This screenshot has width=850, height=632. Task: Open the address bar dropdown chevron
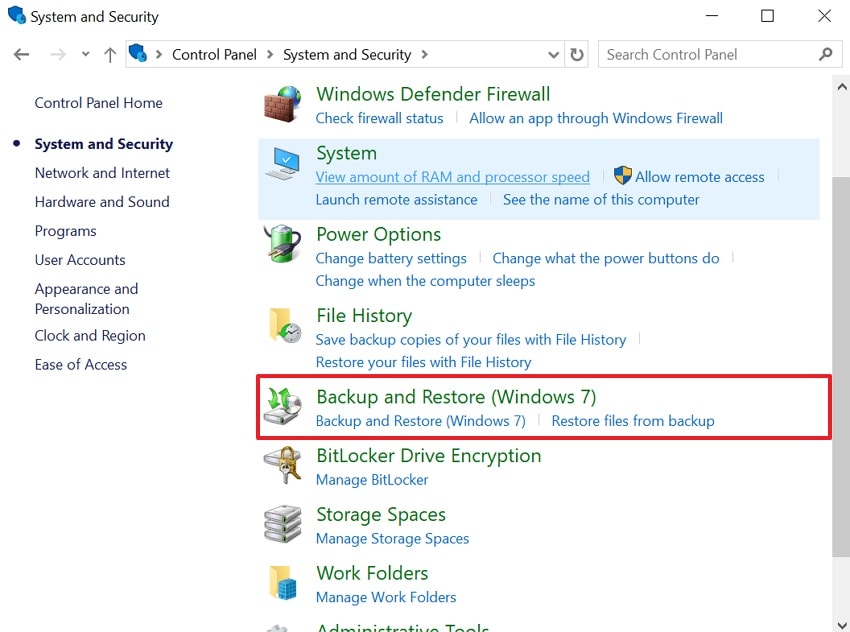coord(553,55)
